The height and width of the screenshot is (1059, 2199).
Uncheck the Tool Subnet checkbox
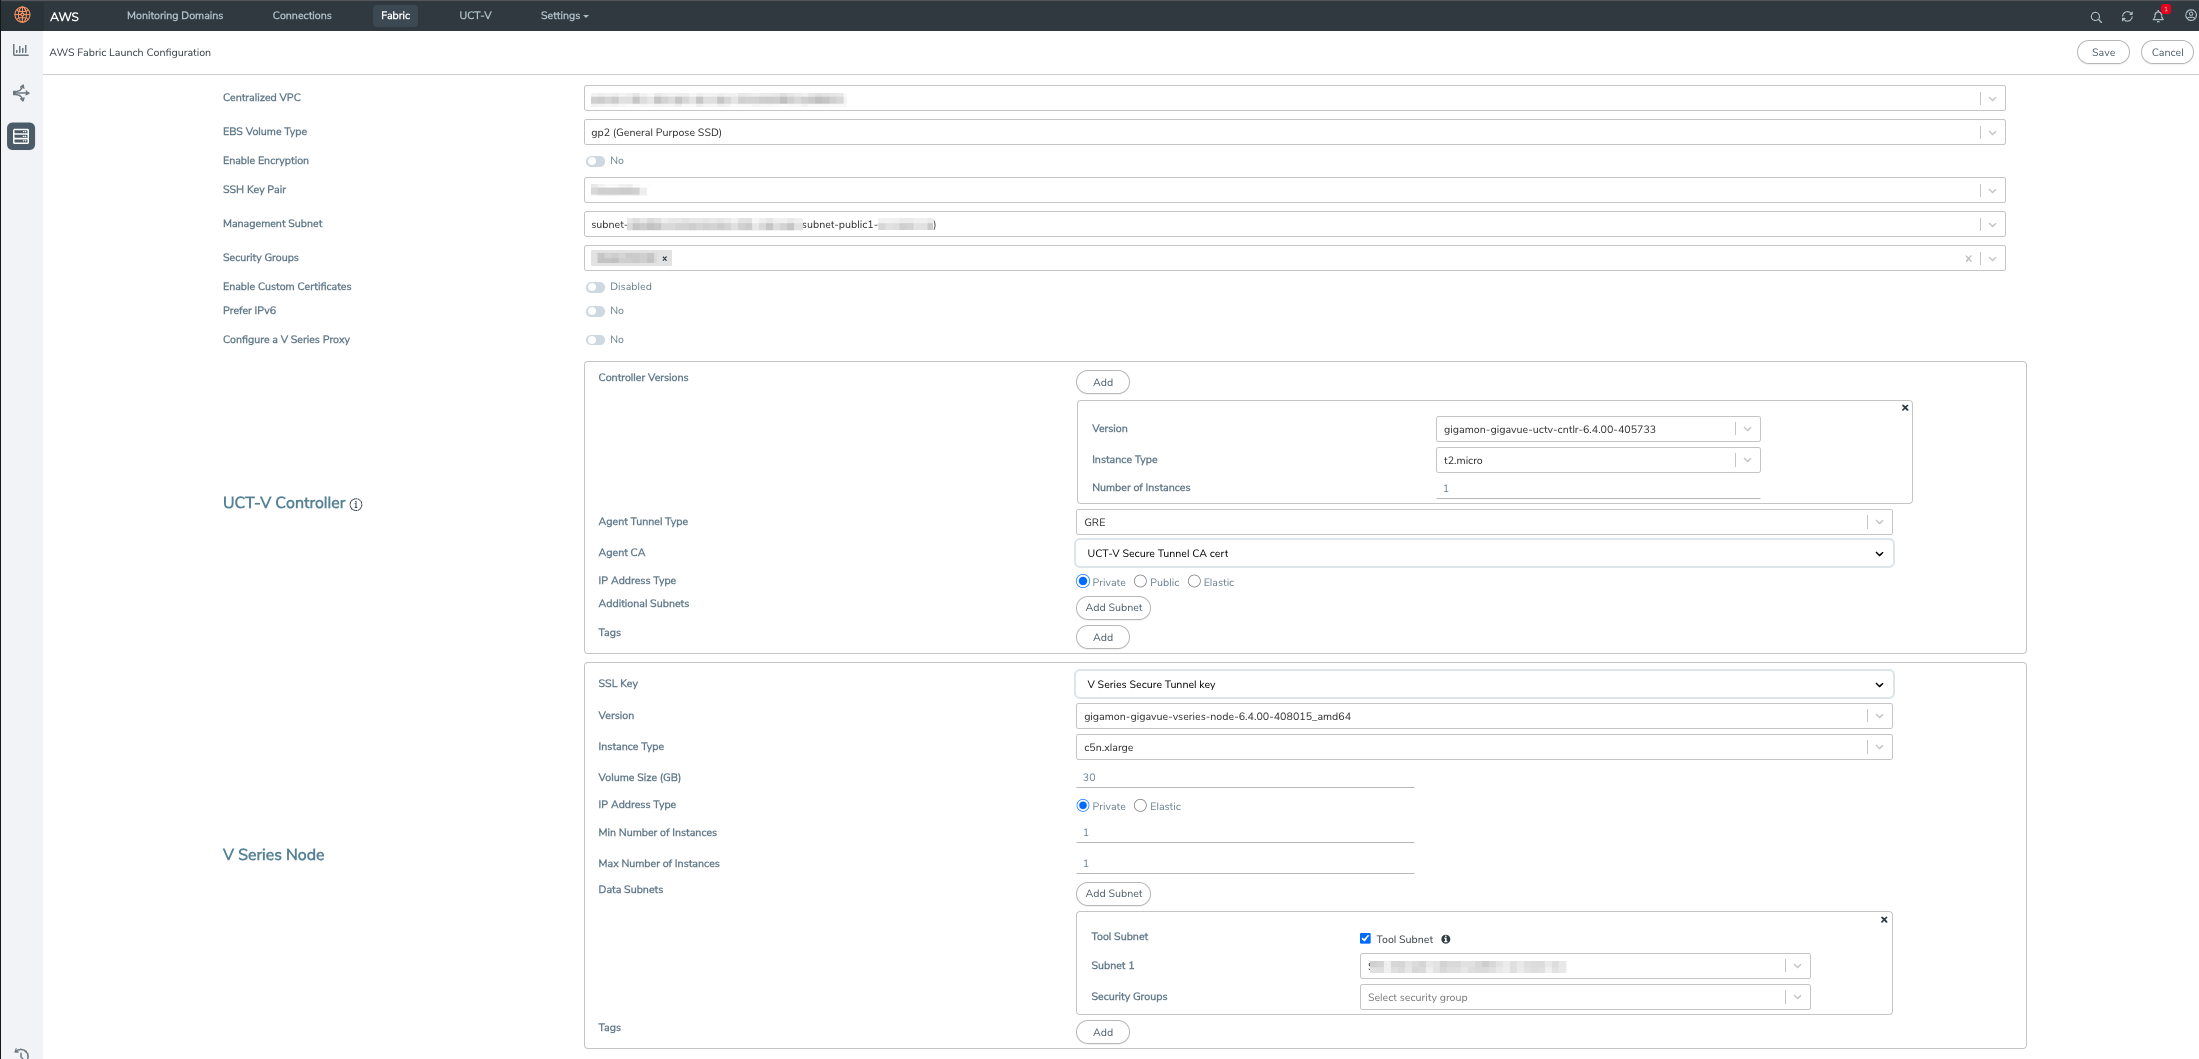click(x=1365, y=938)
